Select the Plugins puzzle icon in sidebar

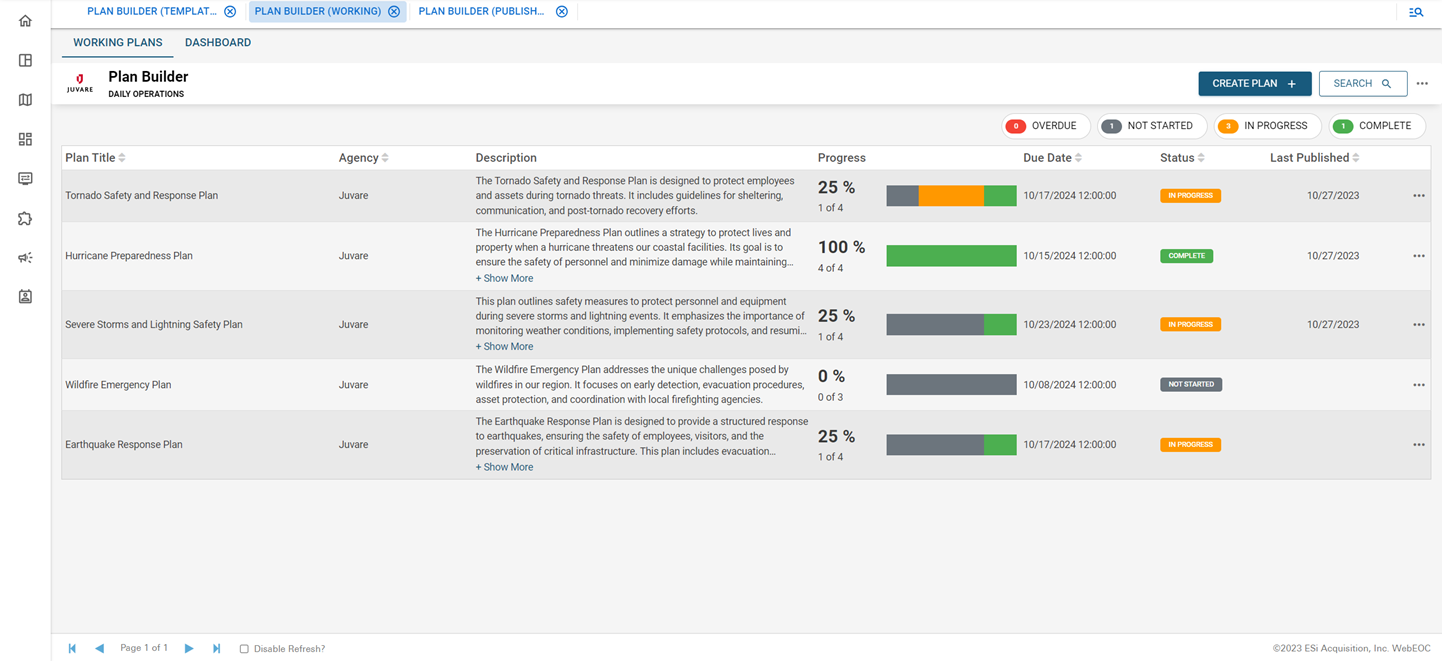24,218
